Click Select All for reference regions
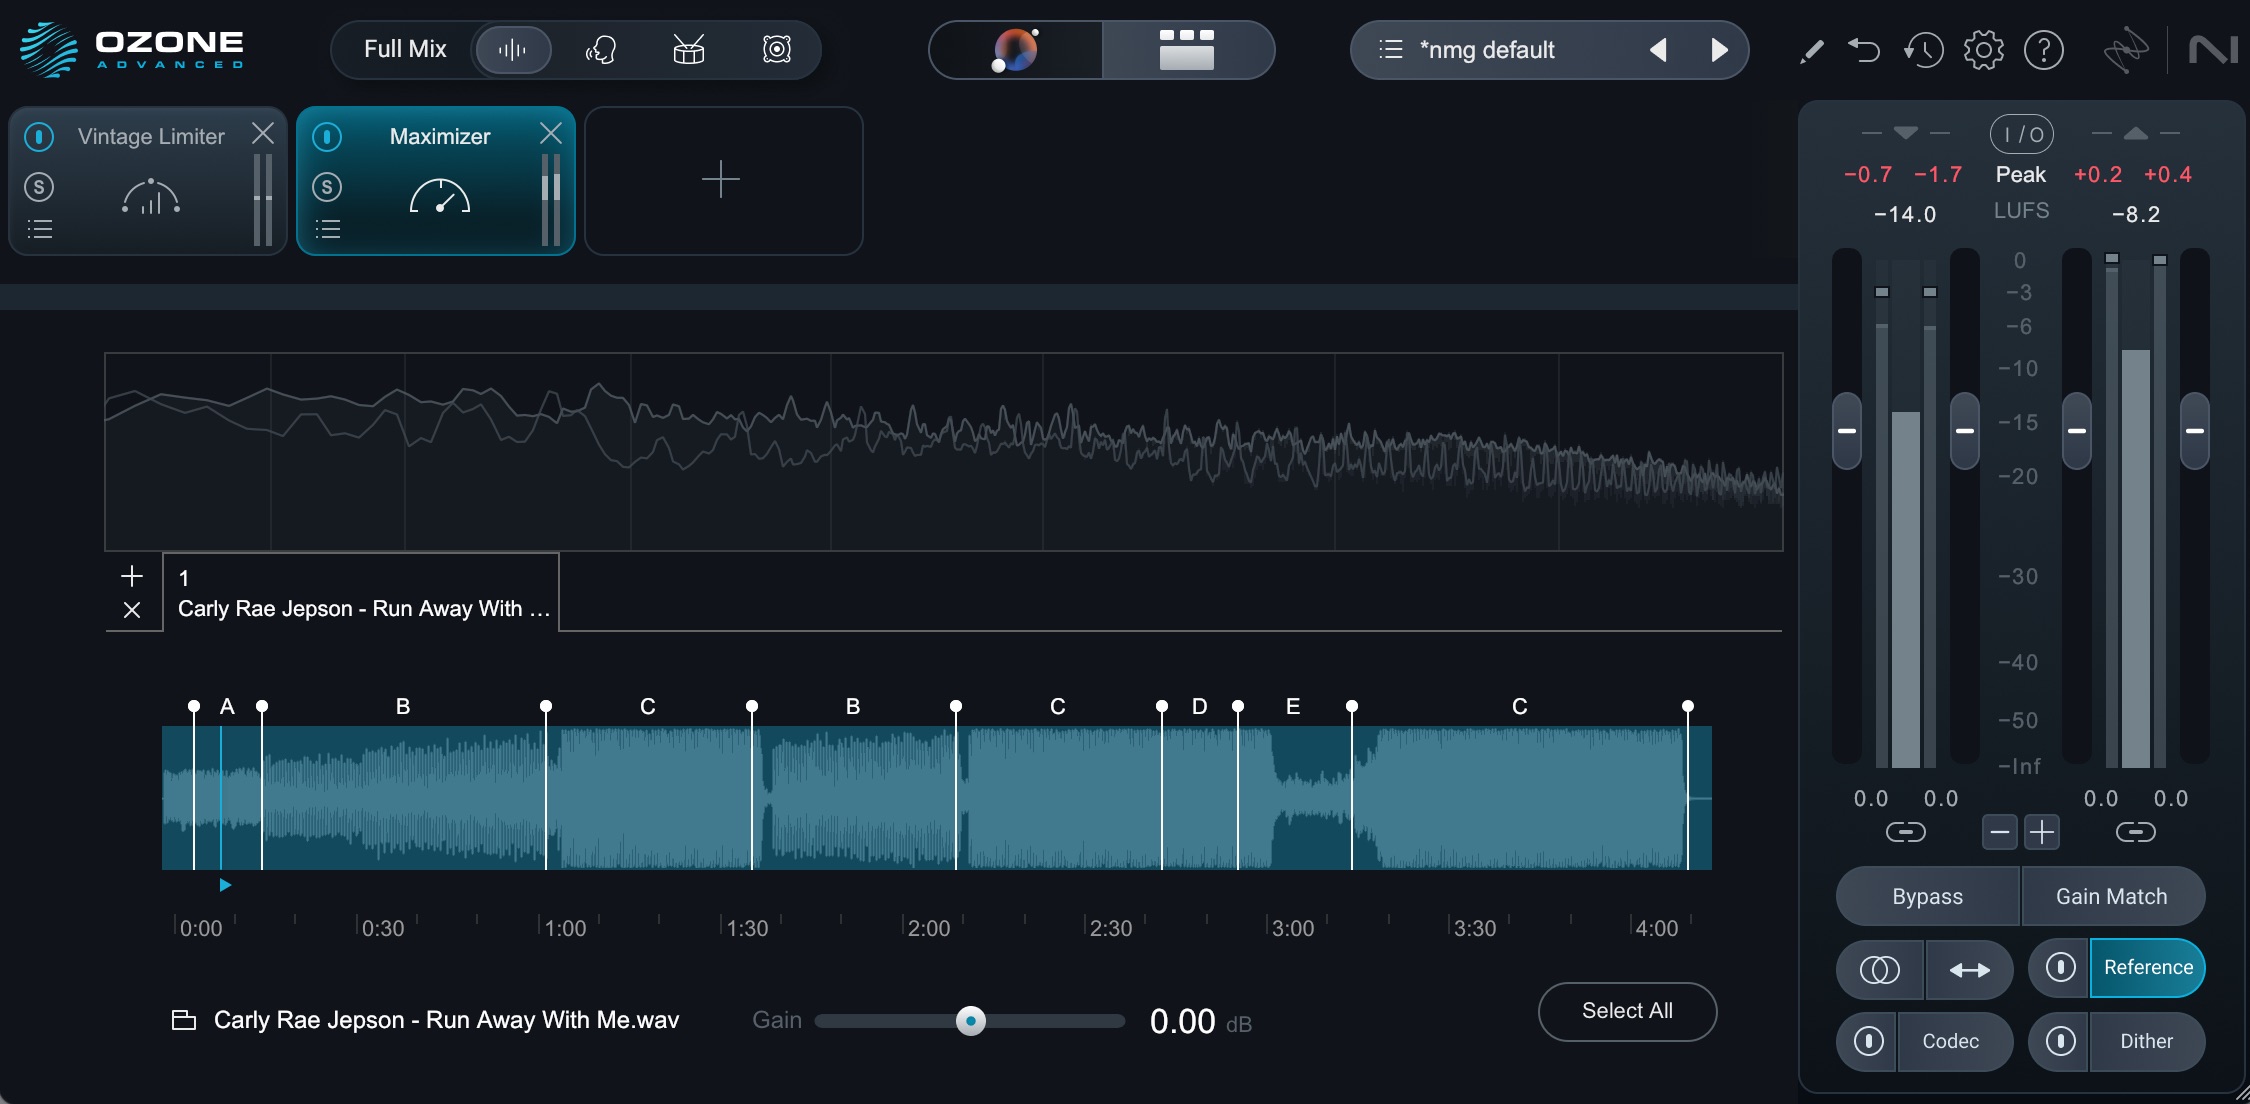Screen dimensions: 2250x1104 (1627, 1011)
